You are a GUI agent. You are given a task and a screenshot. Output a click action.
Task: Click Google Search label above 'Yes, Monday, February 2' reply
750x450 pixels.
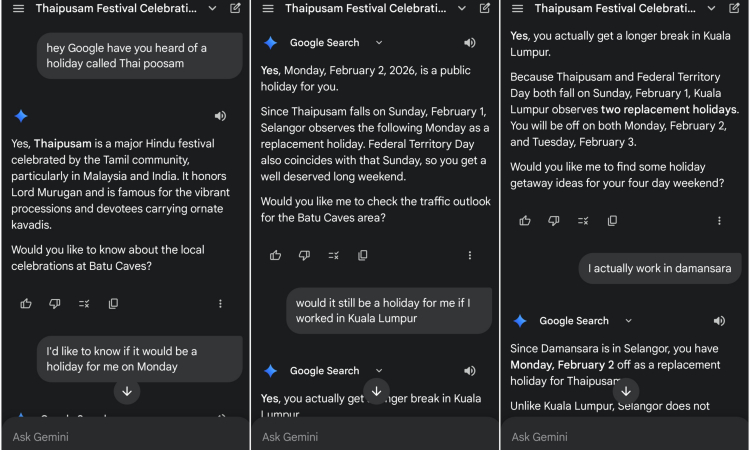click(324, 43)
